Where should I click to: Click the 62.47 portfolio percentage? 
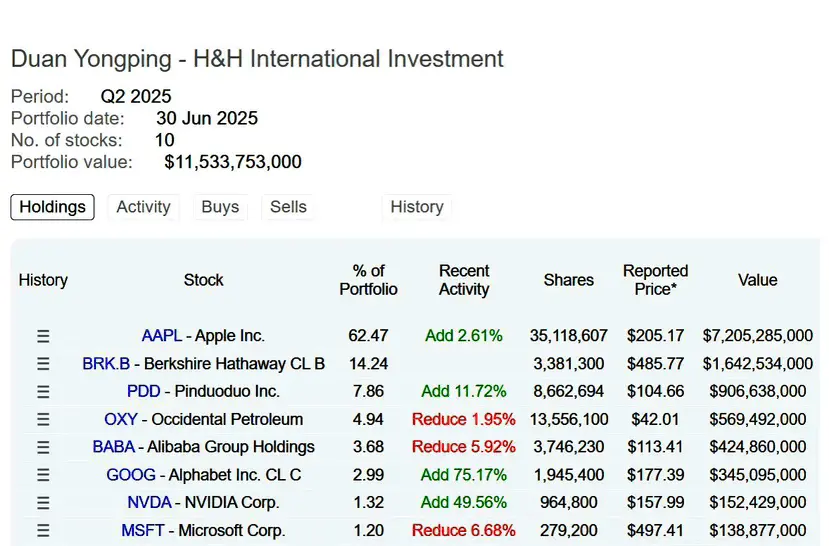pyautogui.click(x=369, y=336)
